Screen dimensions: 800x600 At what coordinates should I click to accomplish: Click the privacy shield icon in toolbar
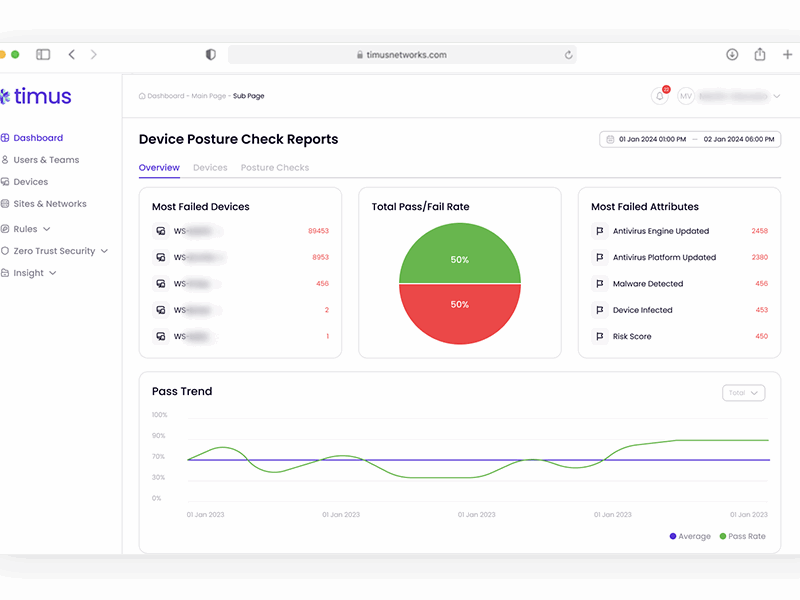tap(210, 55)
